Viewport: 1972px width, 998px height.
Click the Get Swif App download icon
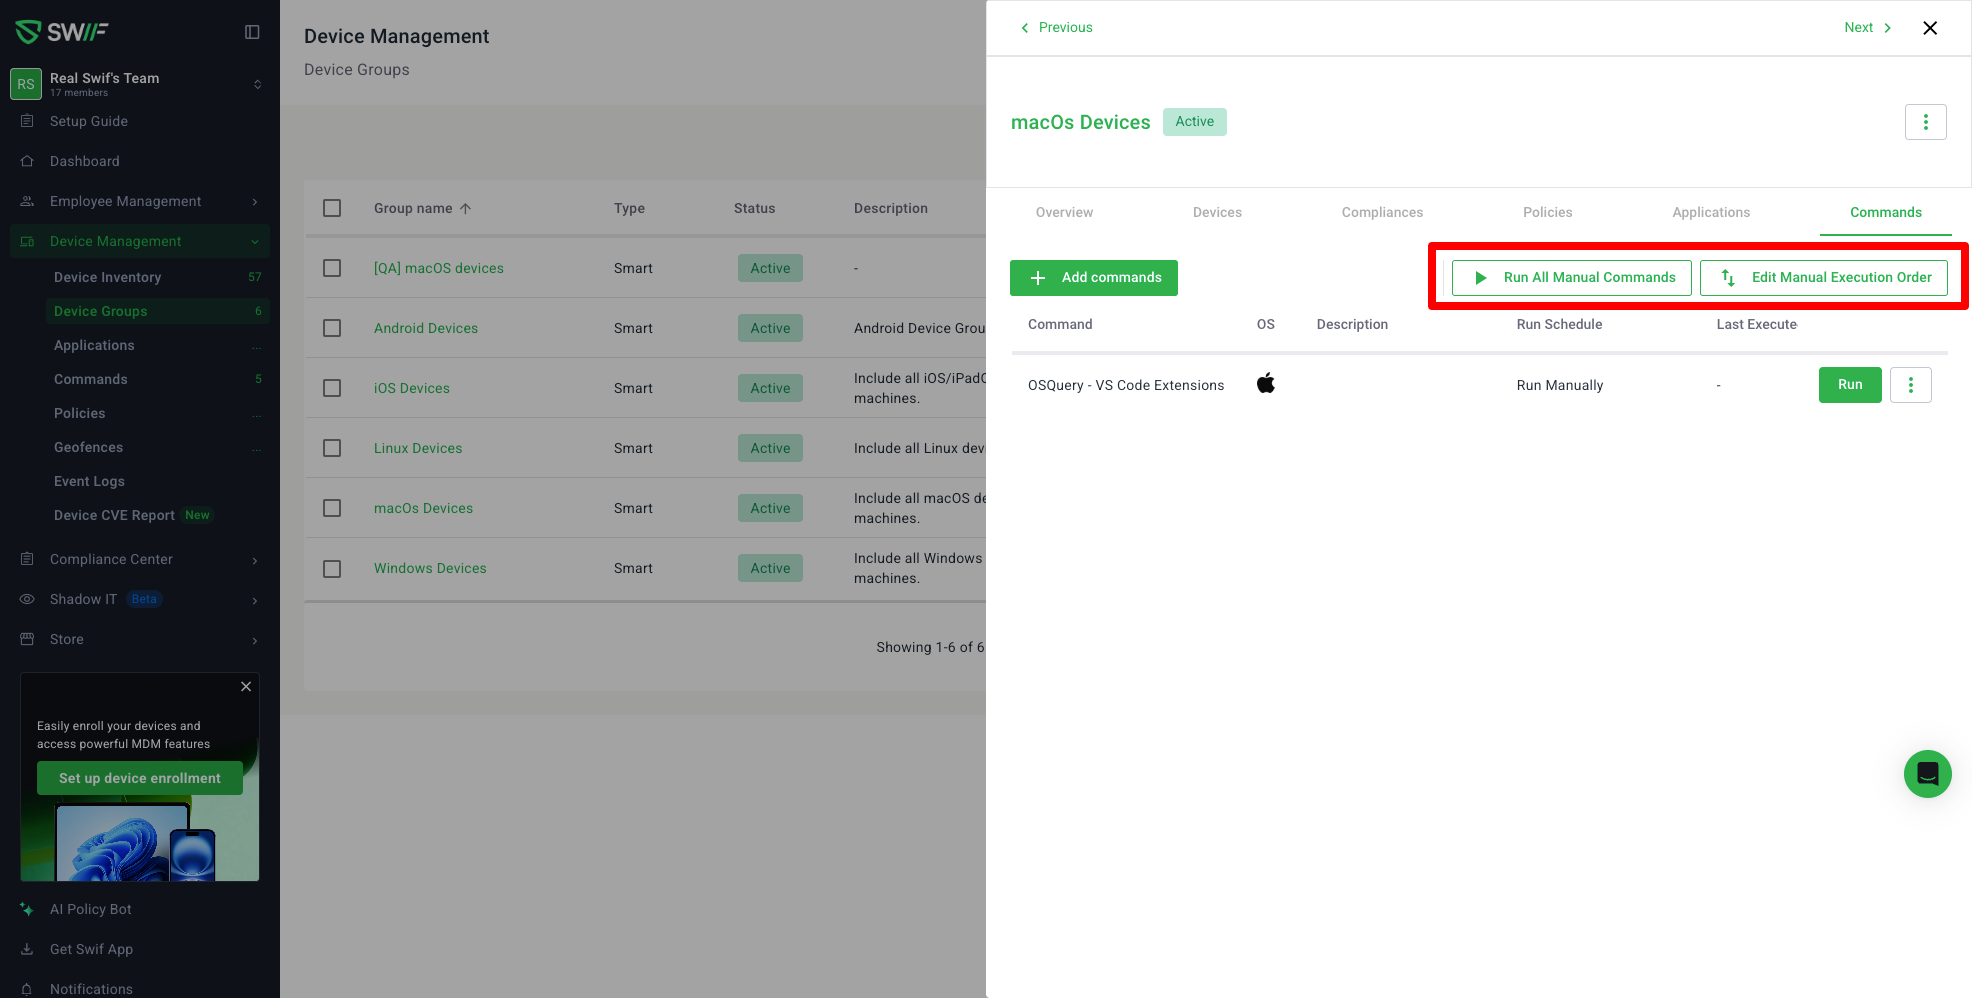pyautogui.click(x=27, y=949)
